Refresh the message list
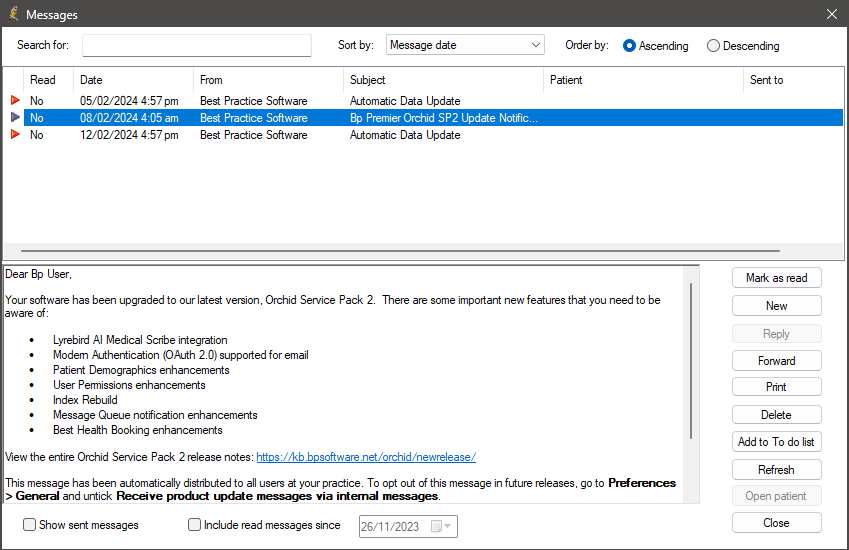 [x=776, y=470]
